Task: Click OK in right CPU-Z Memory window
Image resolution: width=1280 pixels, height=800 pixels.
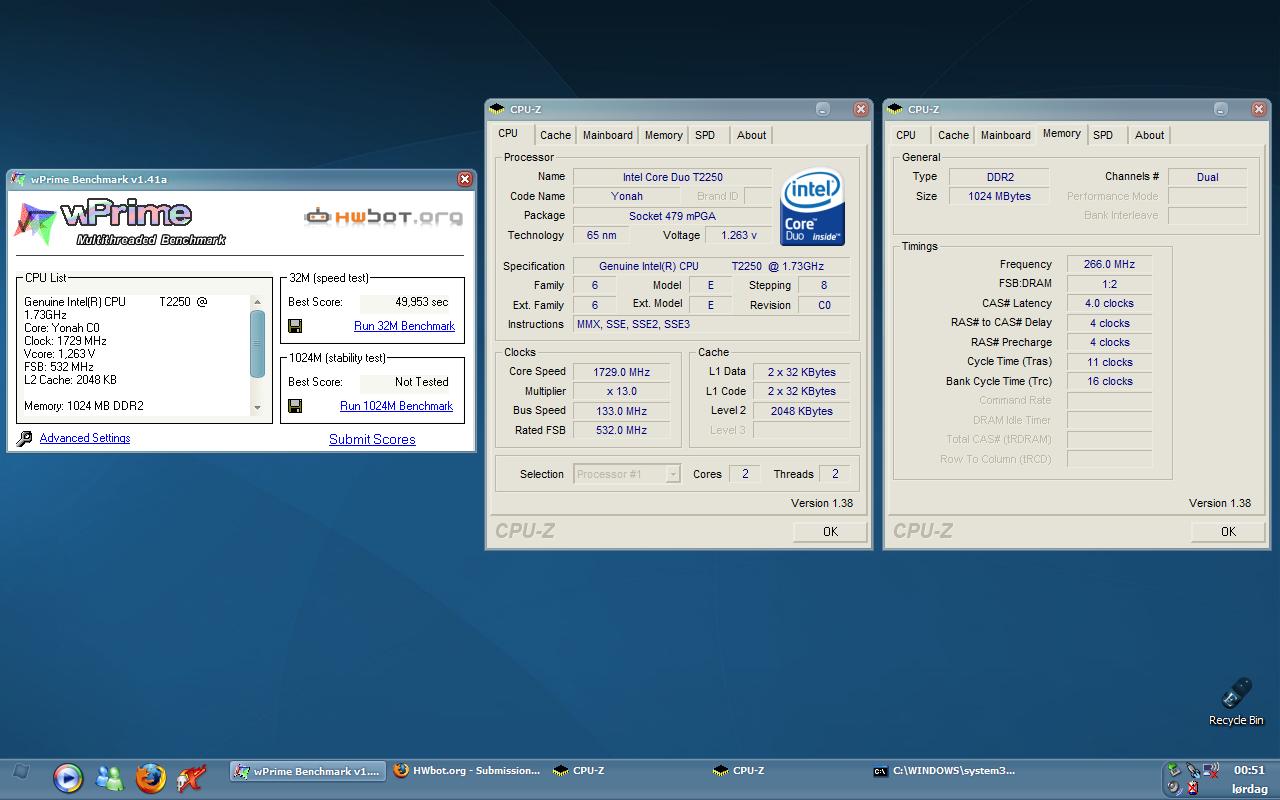Action: (x=1228, y=532)
